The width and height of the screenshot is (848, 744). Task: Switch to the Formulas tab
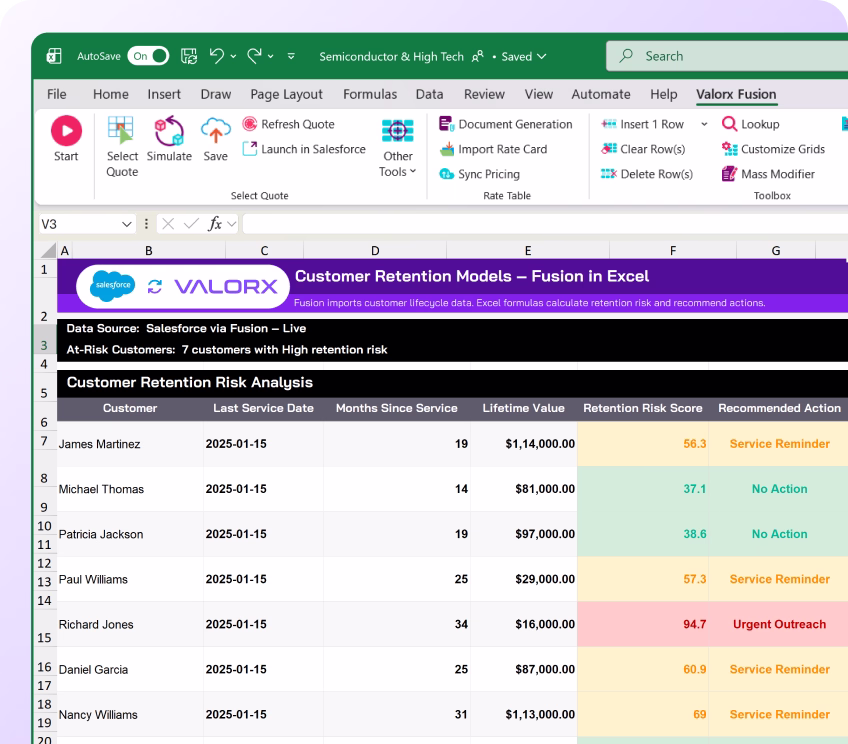coord(370,94)
